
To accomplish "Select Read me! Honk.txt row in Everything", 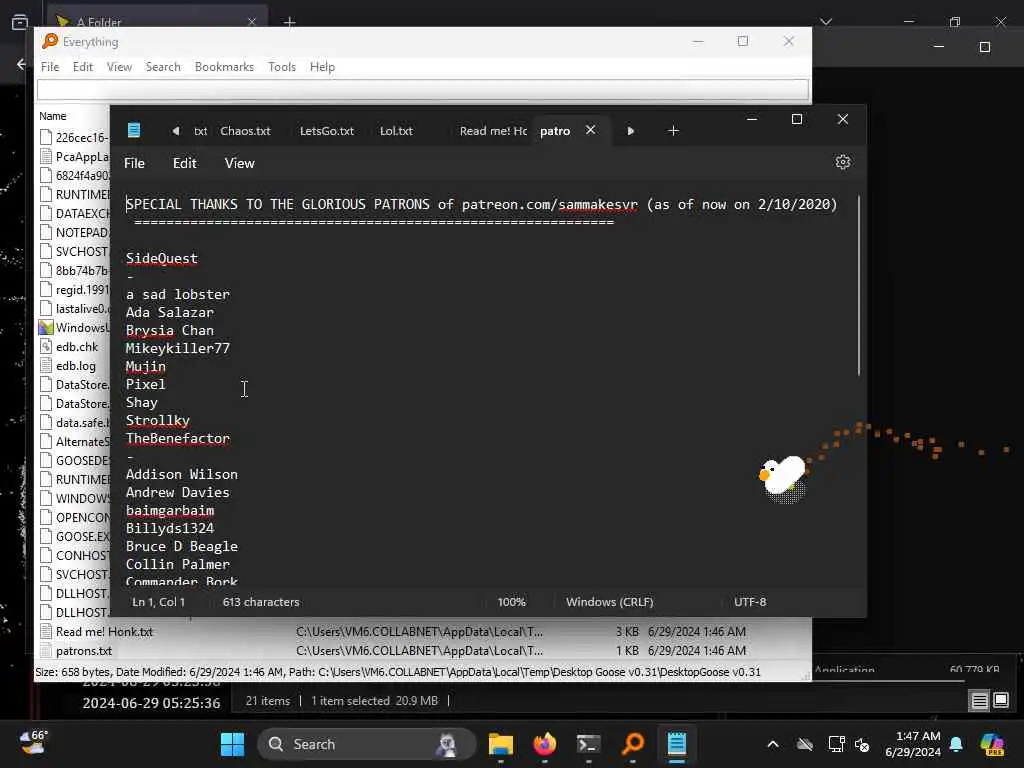I will point(423,632).
